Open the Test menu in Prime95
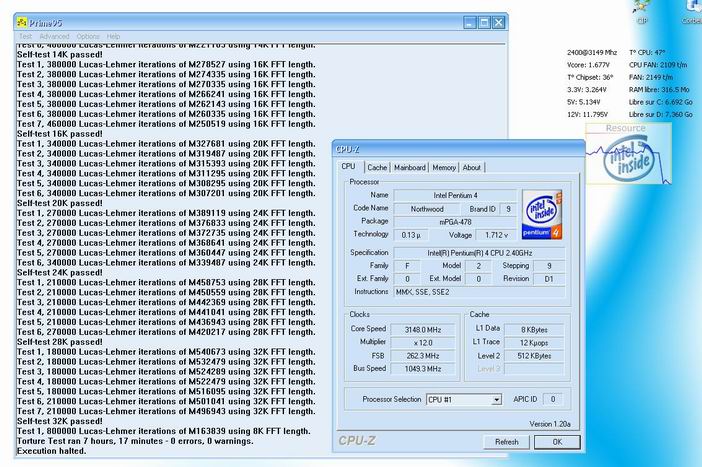 tap(26, 36)
